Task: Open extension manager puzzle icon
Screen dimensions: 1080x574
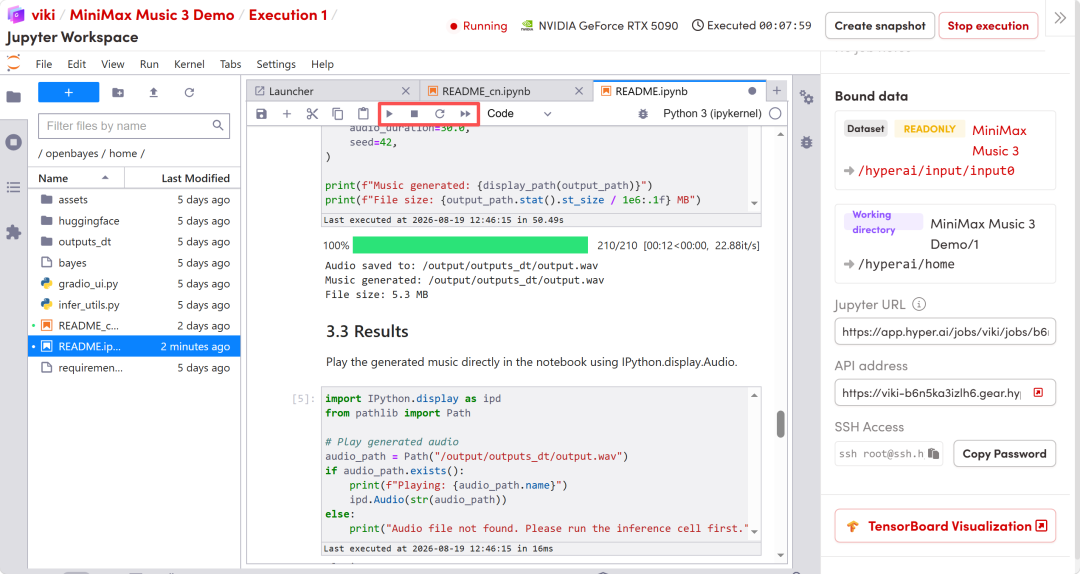Action: [x=14, y=233]
